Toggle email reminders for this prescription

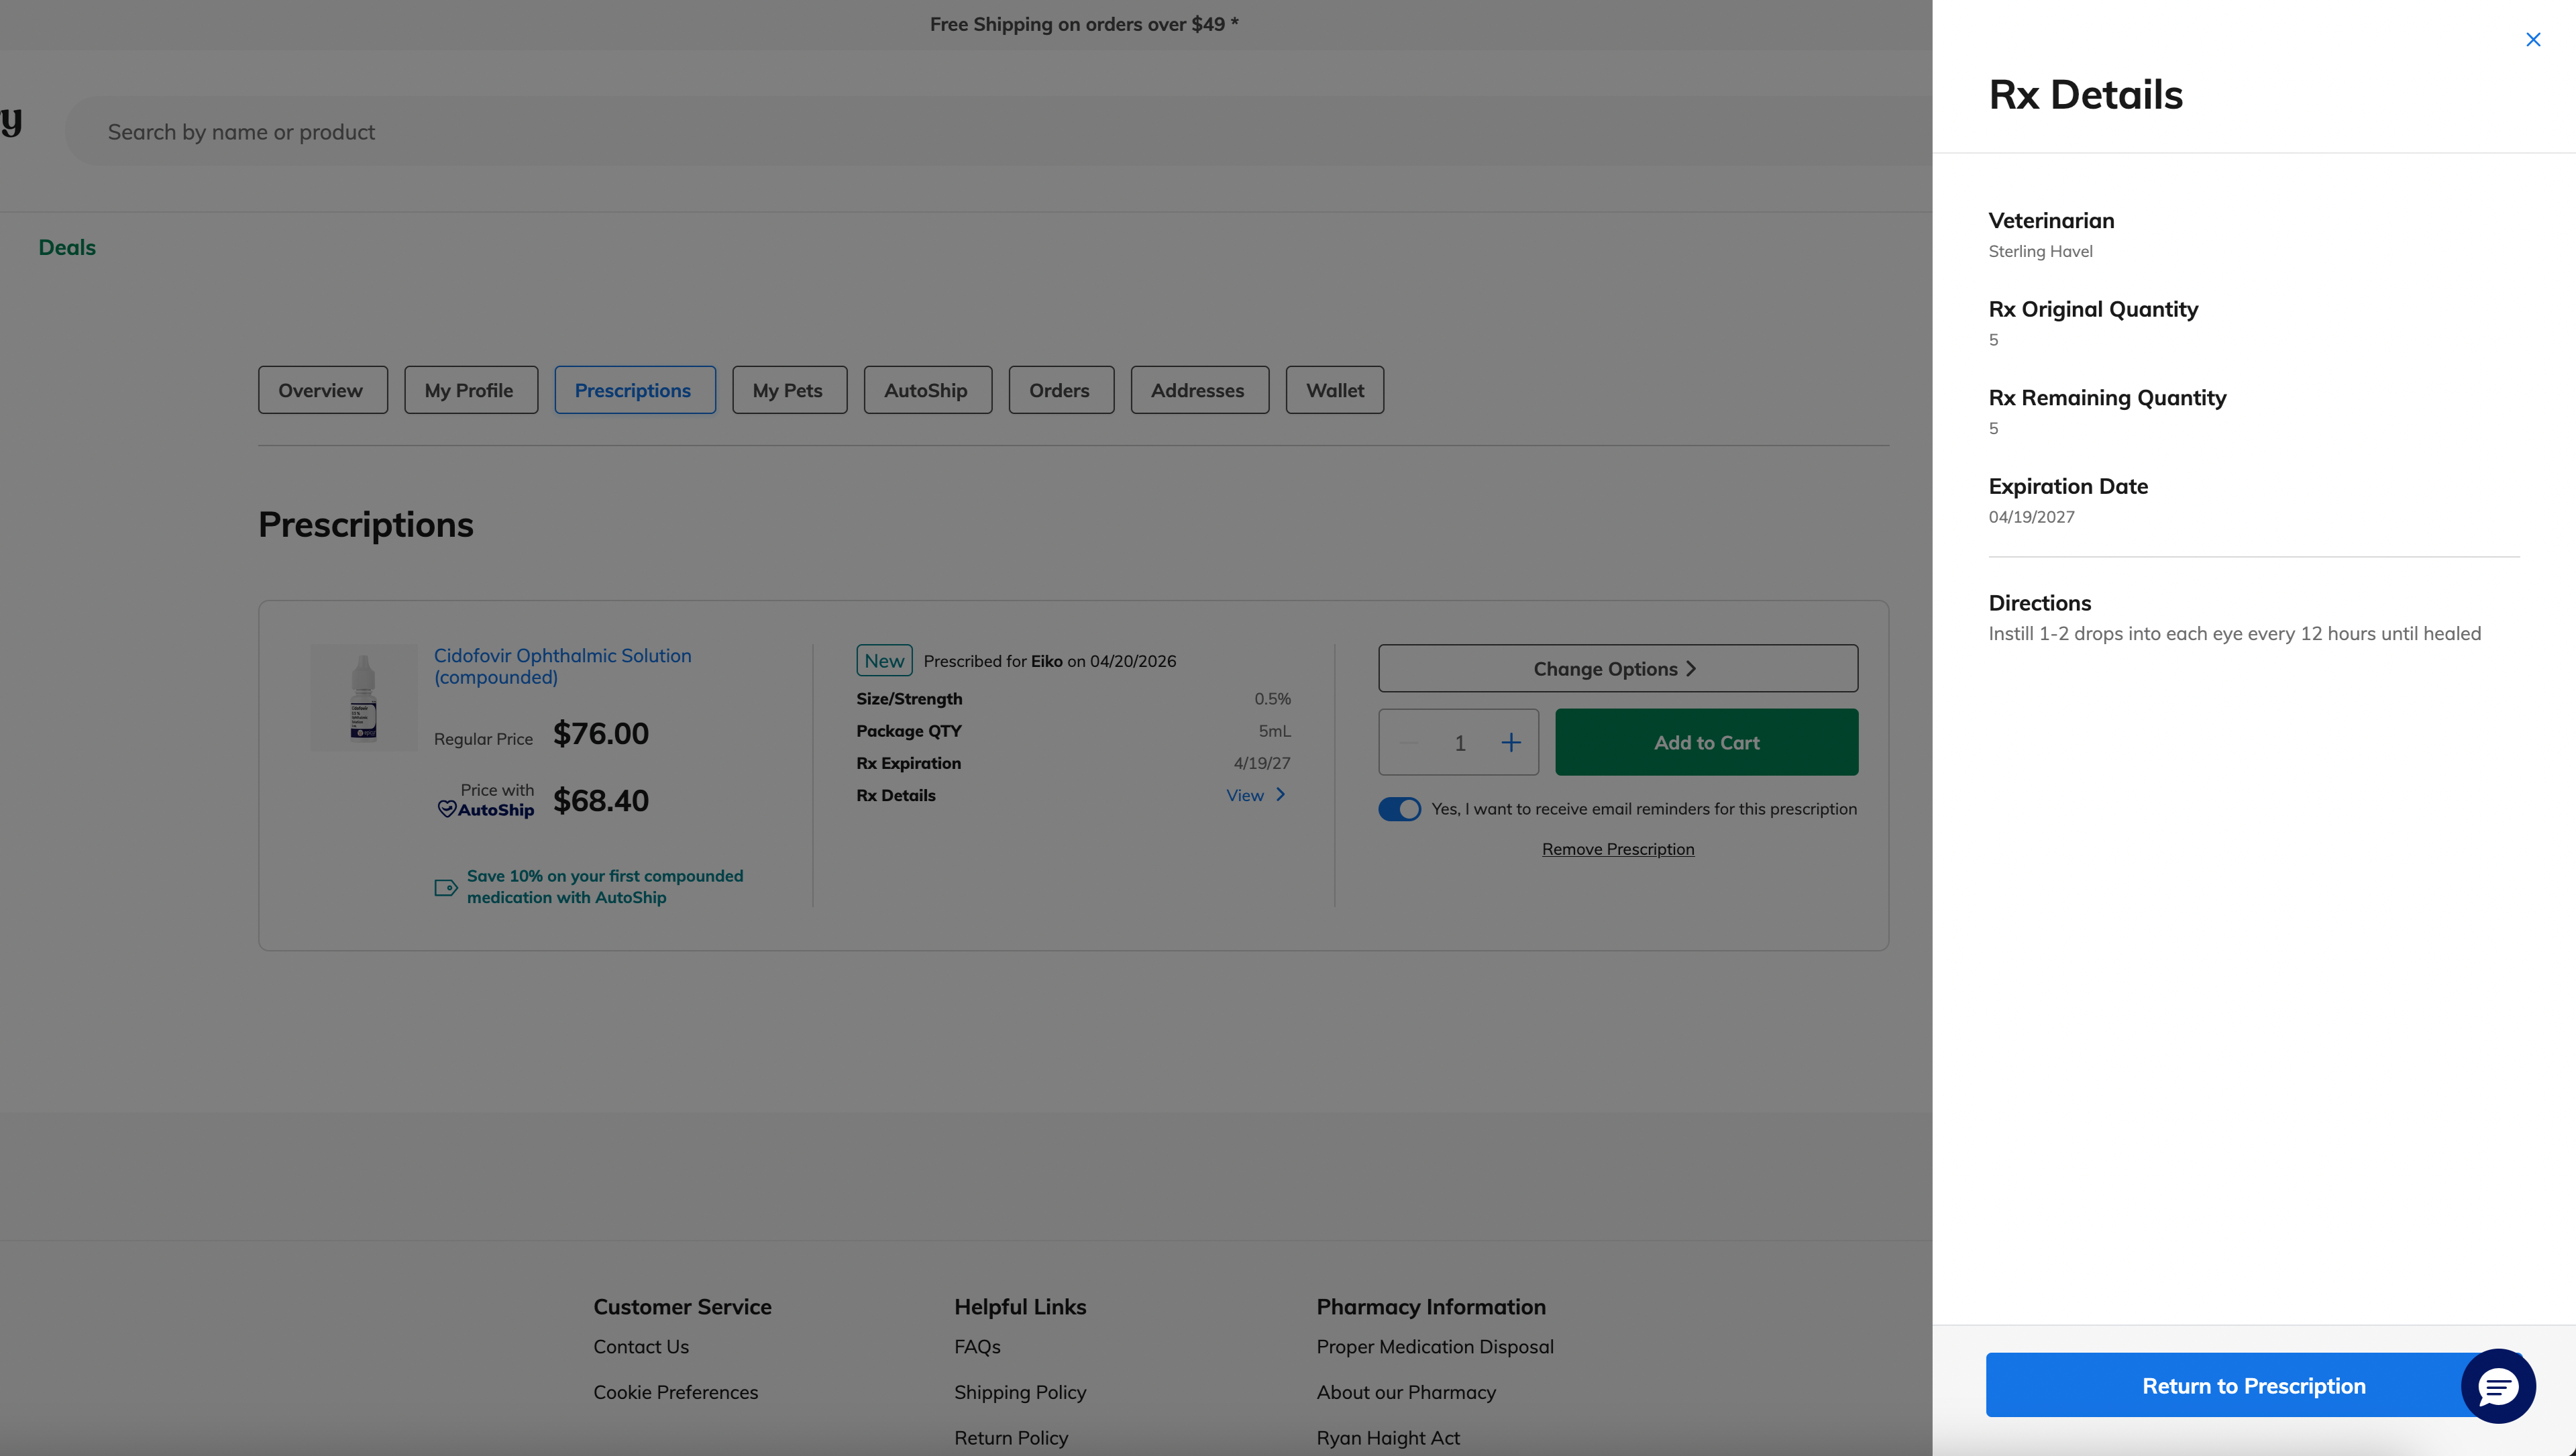pos(1399,809)
